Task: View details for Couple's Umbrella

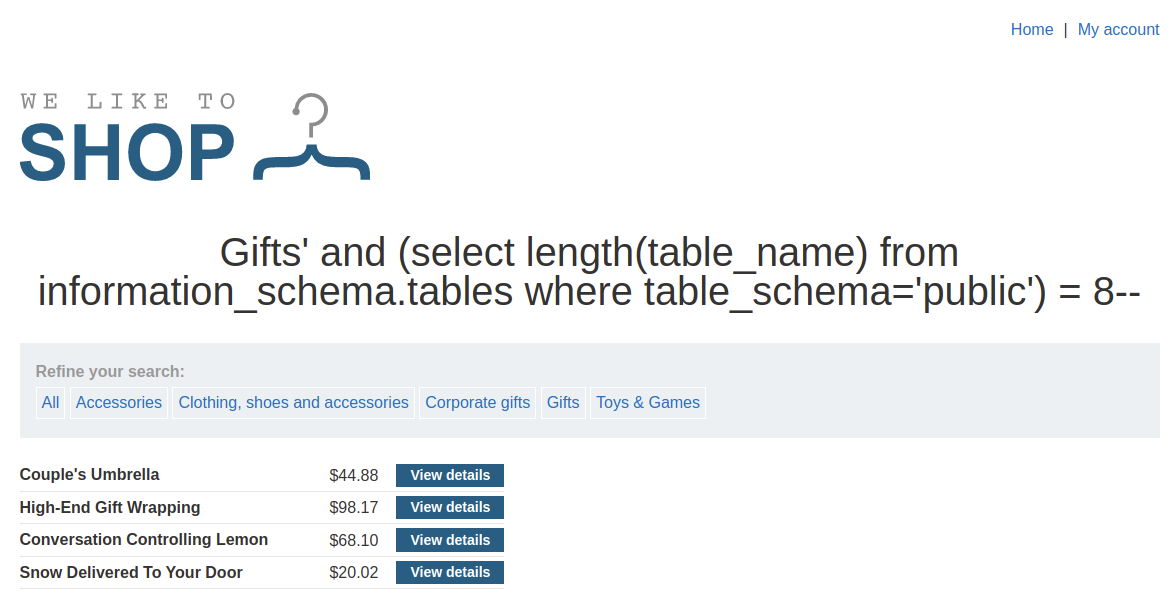Action: click(450, 475)
